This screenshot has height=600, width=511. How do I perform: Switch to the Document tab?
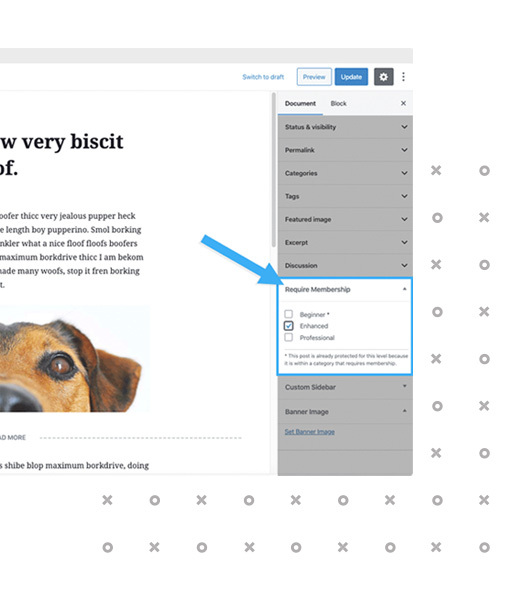point(300,103)
